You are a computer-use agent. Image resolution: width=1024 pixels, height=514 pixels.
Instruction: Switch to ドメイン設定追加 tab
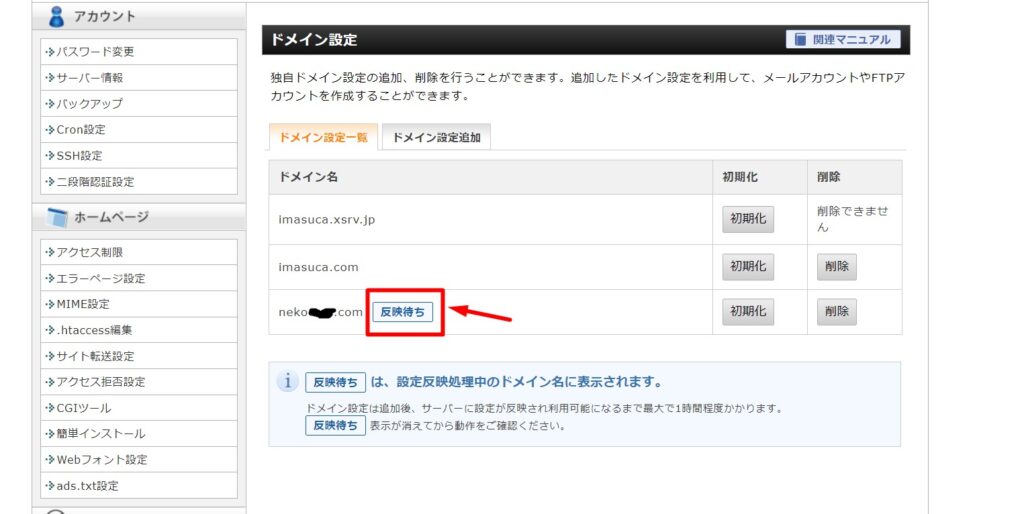point(436,137)
